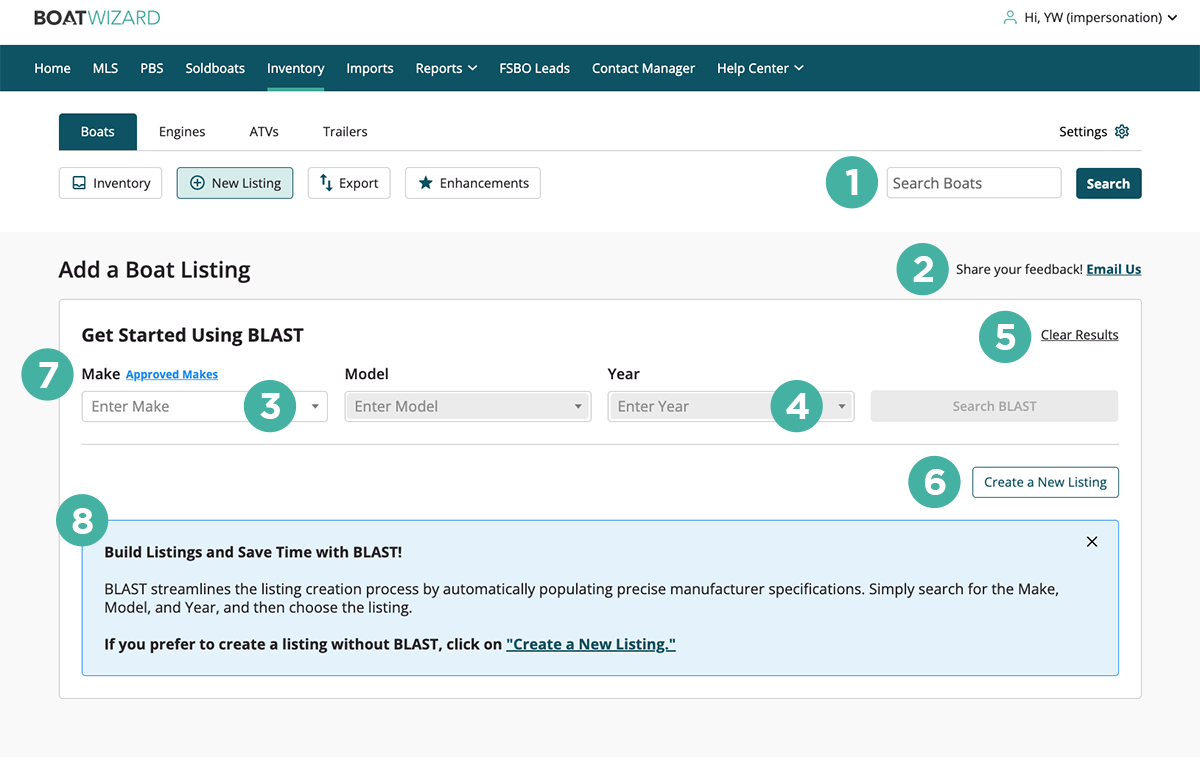Image resolution: width=1200 pixels, height=757 pixels.
Task: Click the BoatWizard logo
Action: [97, 17]
